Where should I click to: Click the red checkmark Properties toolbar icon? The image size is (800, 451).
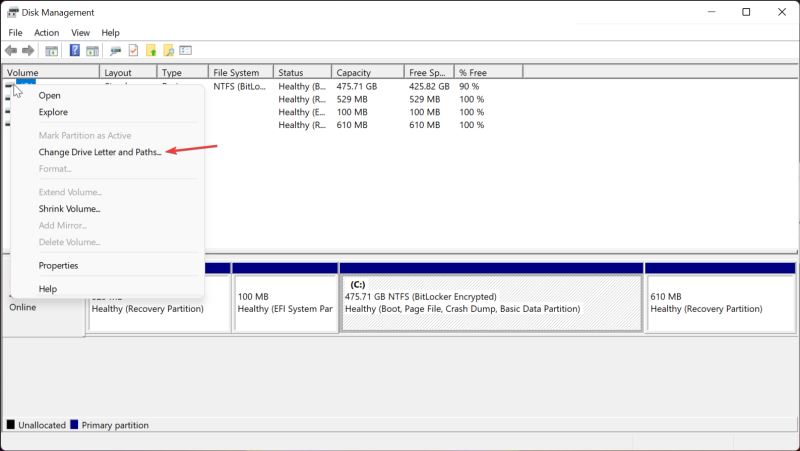point(133,50)
